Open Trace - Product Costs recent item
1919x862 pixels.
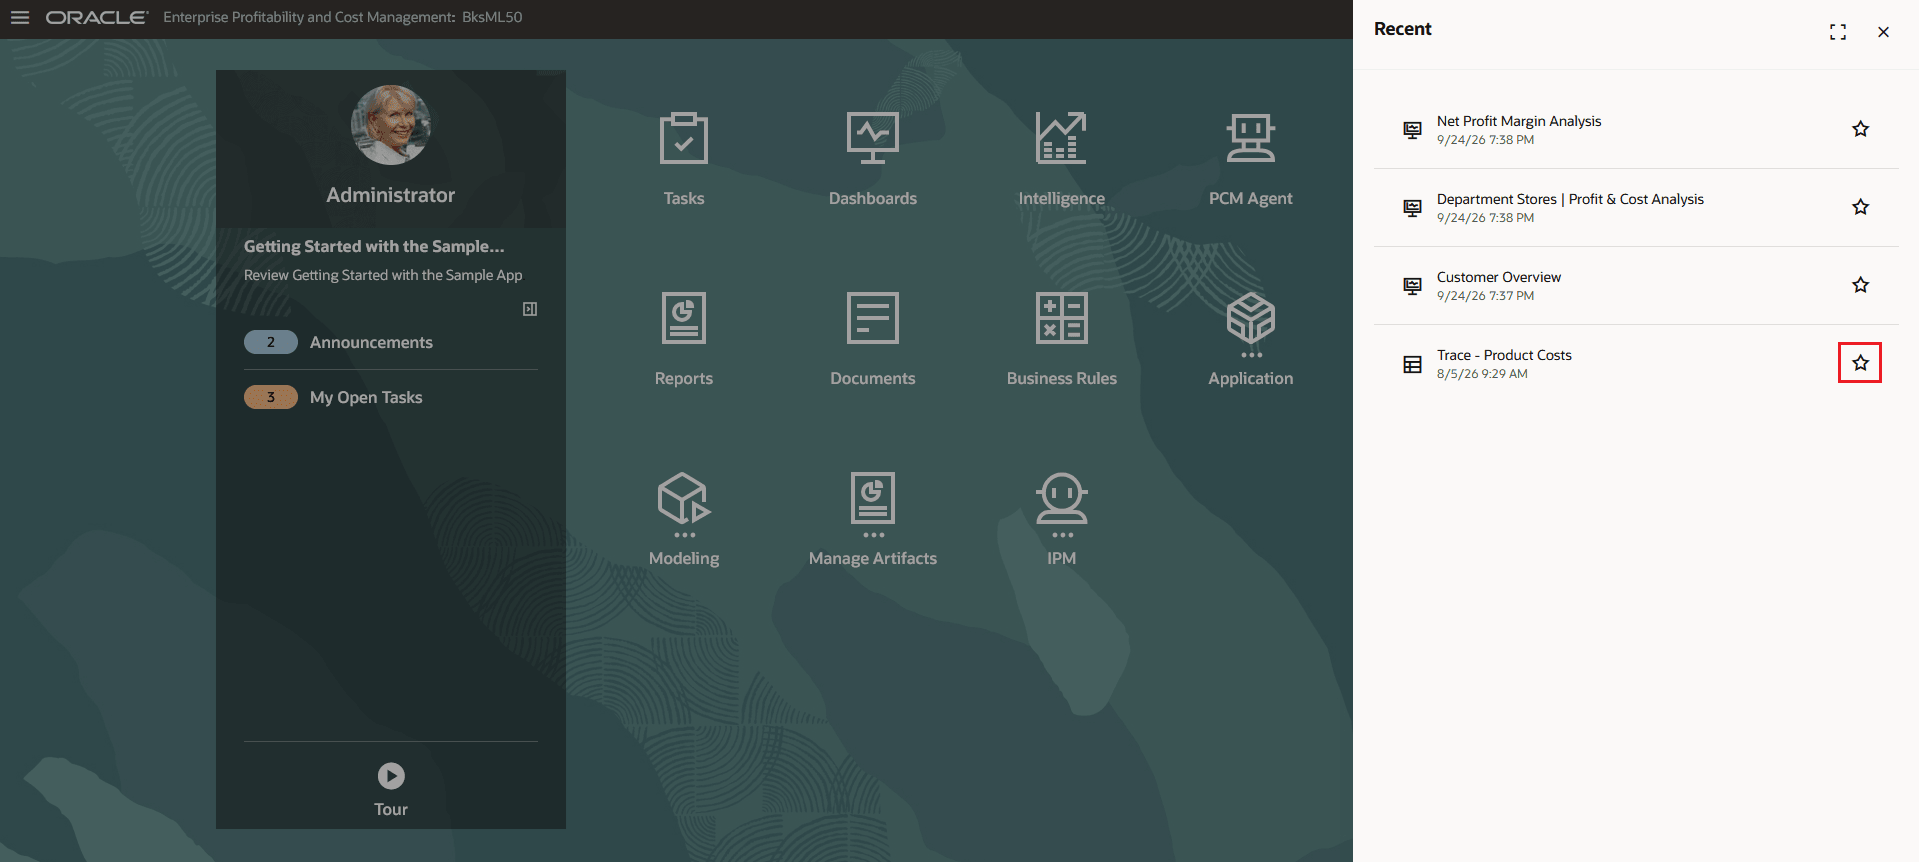[x=1504, y=355]
